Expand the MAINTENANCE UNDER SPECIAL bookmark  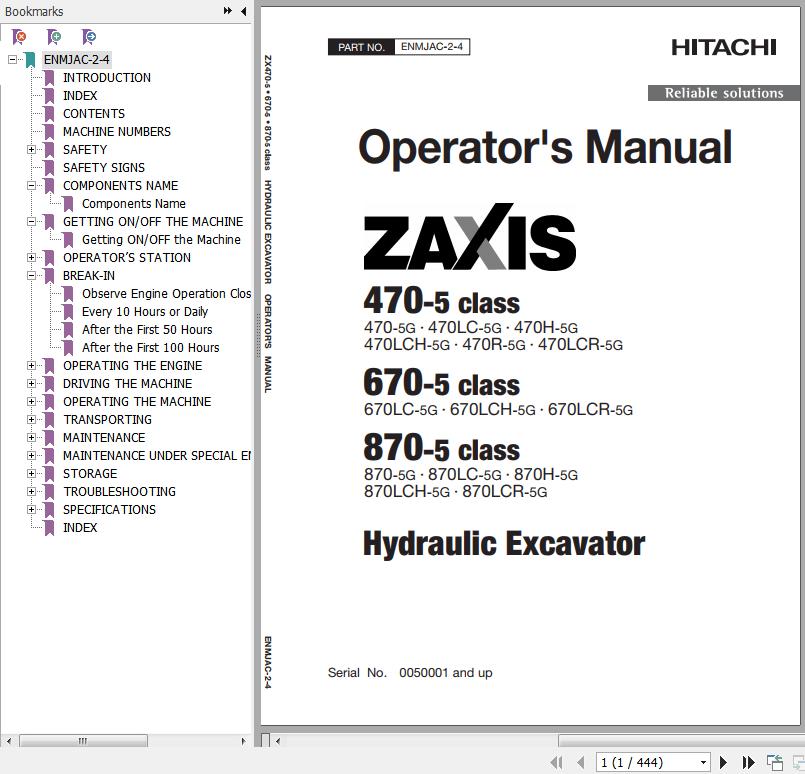pyautogui.click(x=31, y=456)
